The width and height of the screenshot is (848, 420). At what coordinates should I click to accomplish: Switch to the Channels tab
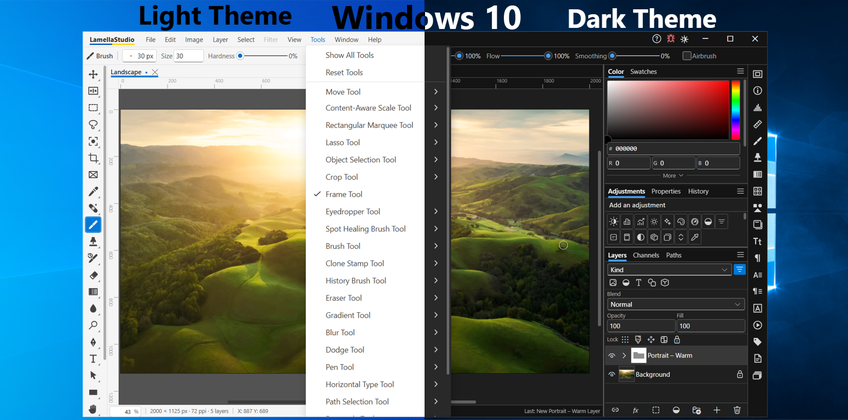[646, 255]
